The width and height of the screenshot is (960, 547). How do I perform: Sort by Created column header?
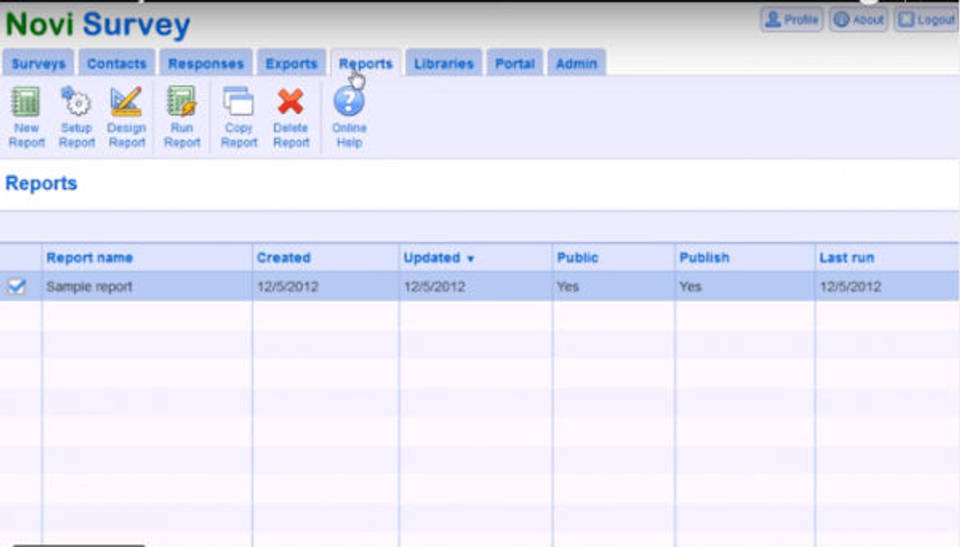tap(284, 258)
